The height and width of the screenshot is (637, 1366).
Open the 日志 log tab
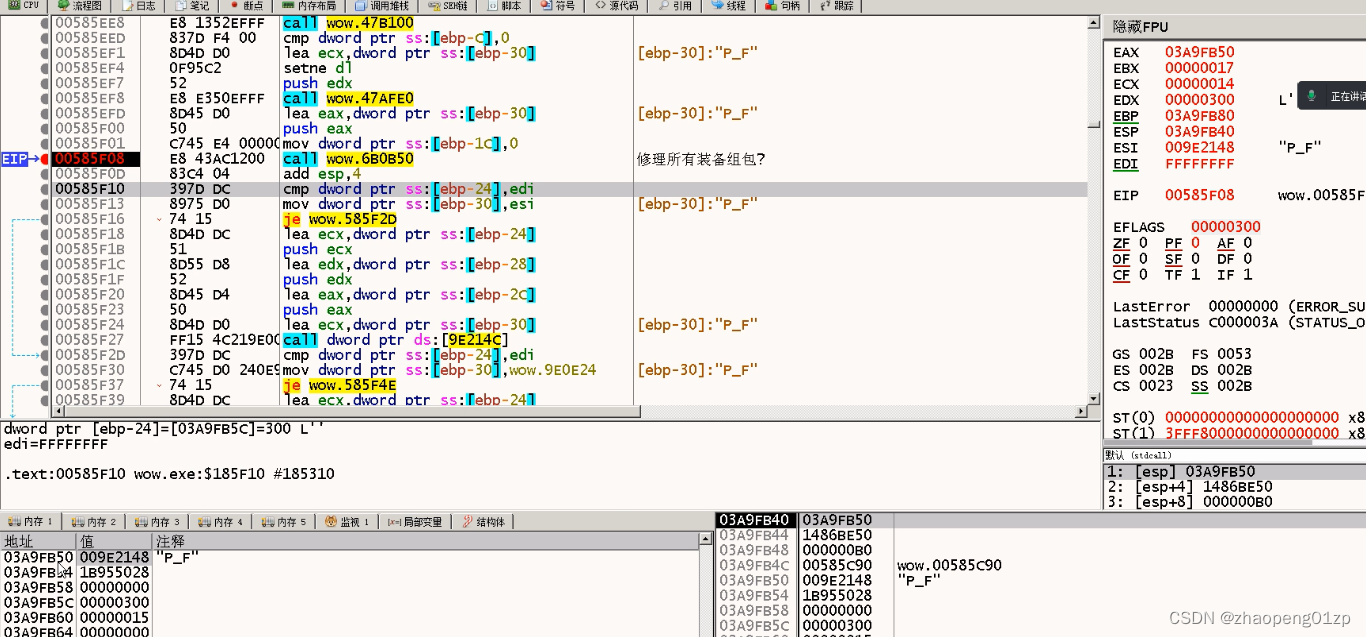(140, 5)
